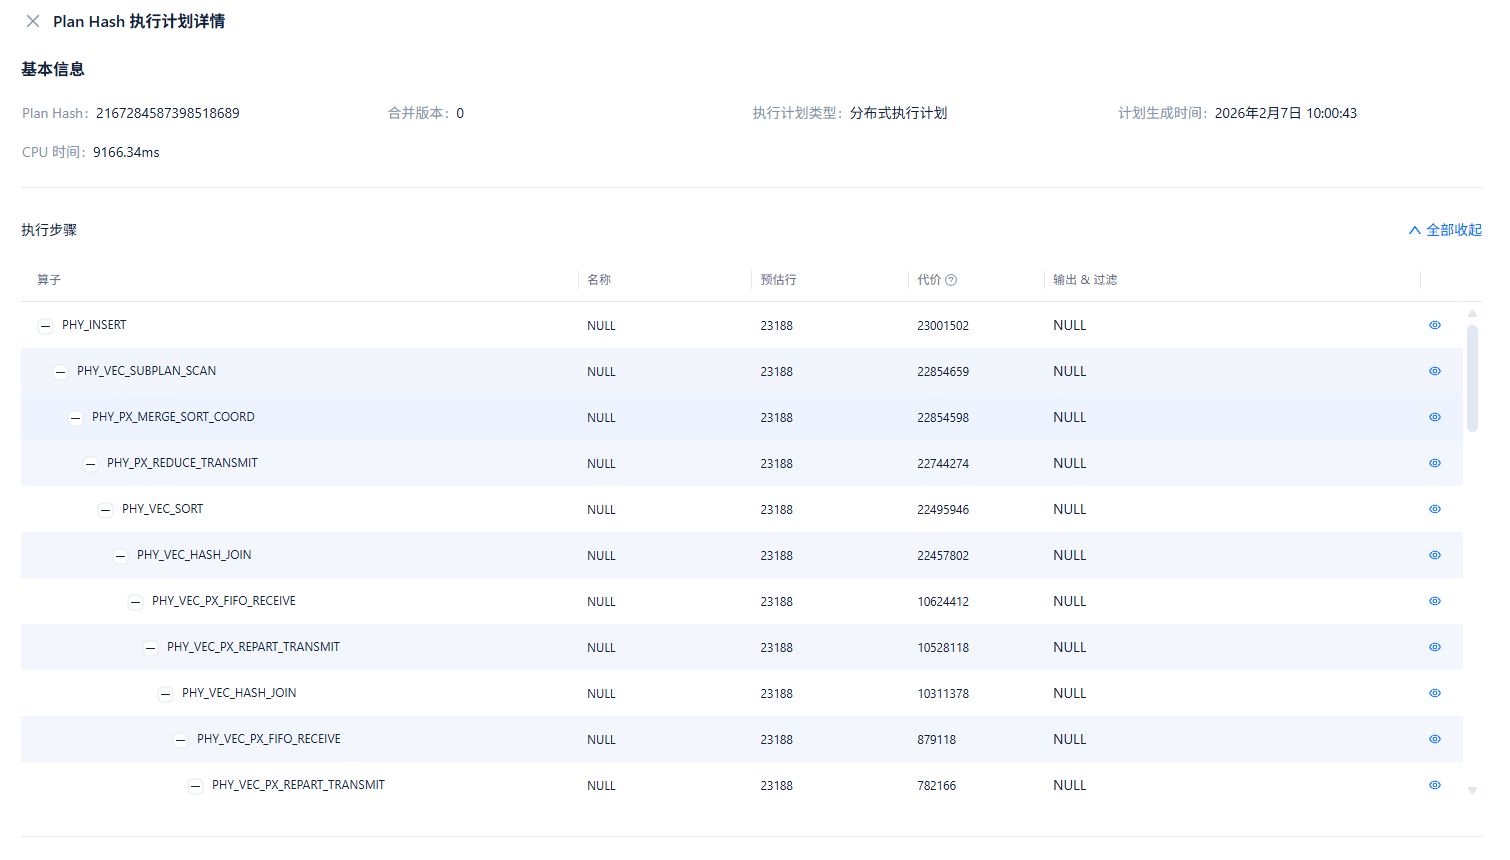Collapse the PHY_VEC_SUBPLAN_SCAN node
Image resolution: width=1510 pixels, height=860 pixels.
60,372
